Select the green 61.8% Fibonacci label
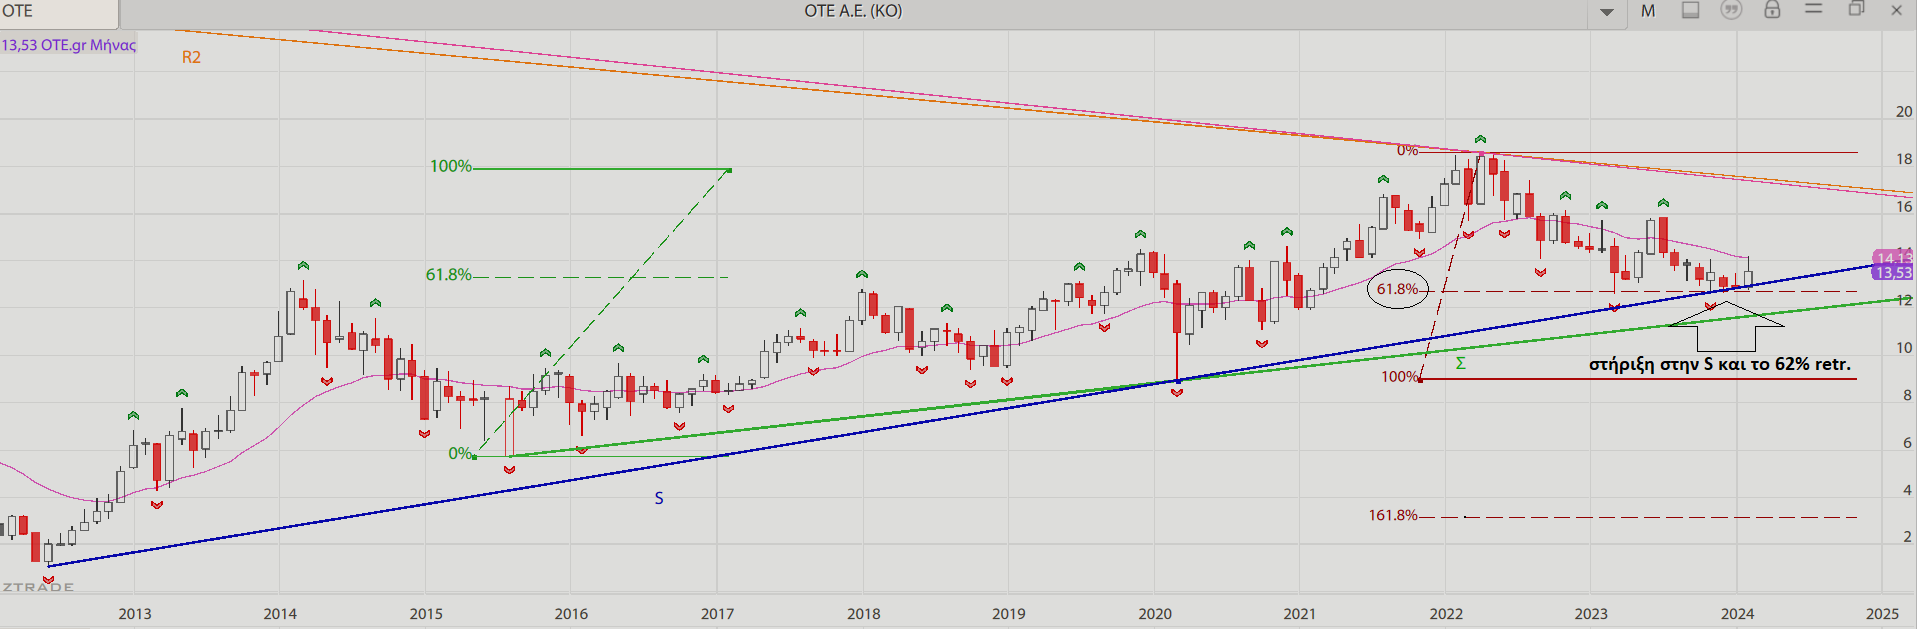The height and width of the screenshot is (629, 1917). 448,274
